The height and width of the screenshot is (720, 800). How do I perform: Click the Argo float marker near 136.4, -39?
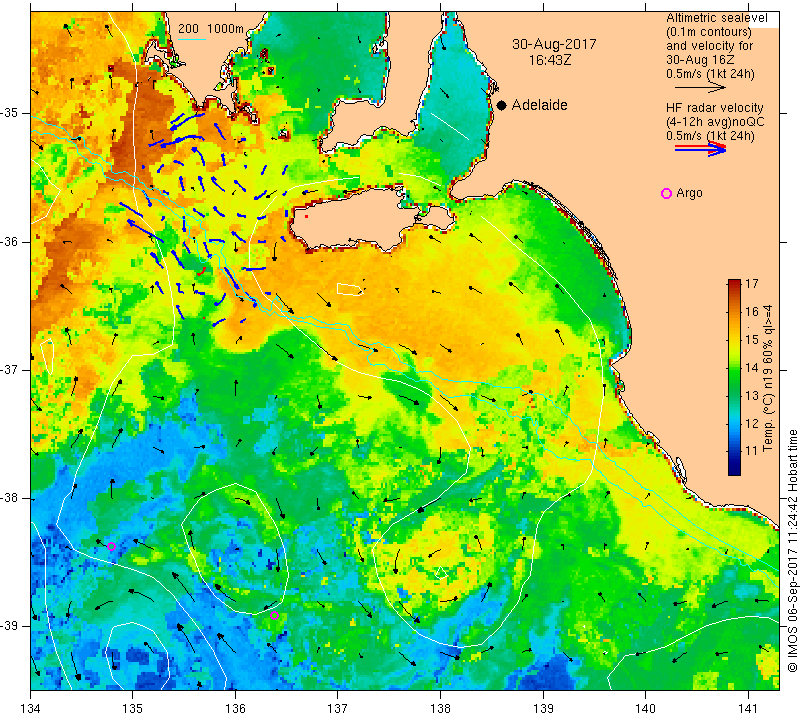tap(274, 615)
